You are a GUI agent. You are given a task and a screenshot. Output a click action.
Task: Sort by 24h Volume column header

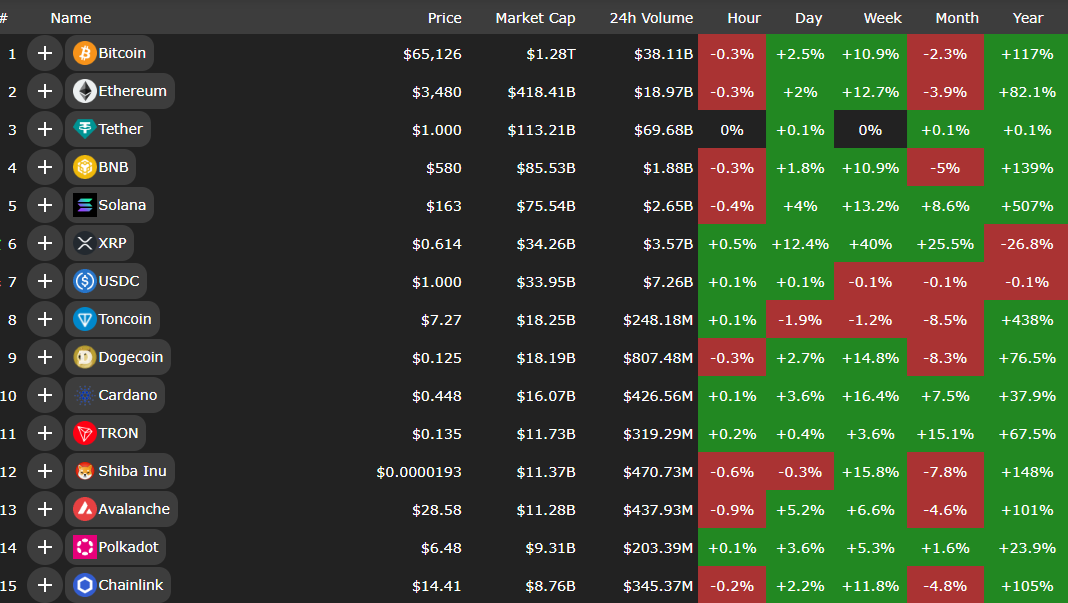pos(651,18)
